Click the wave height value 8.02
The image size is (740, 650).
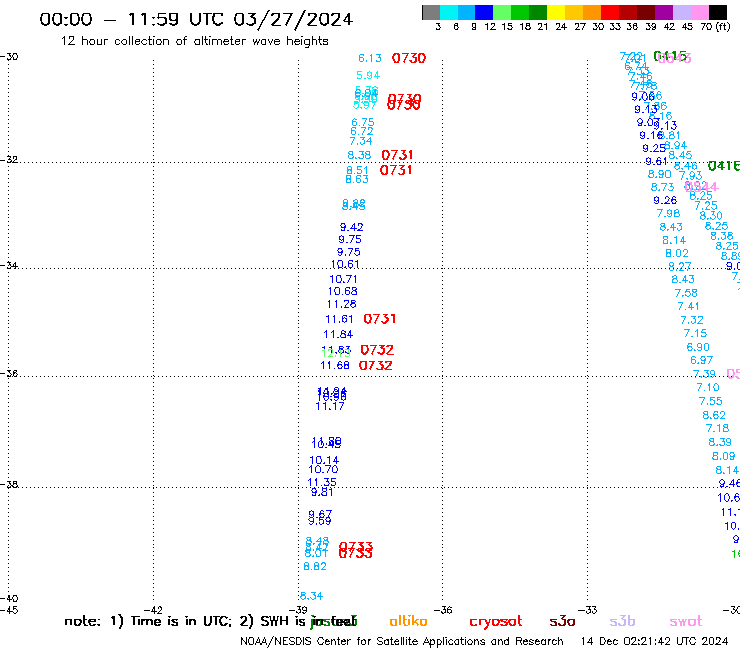pyautogui.click(x=677, y=253)
